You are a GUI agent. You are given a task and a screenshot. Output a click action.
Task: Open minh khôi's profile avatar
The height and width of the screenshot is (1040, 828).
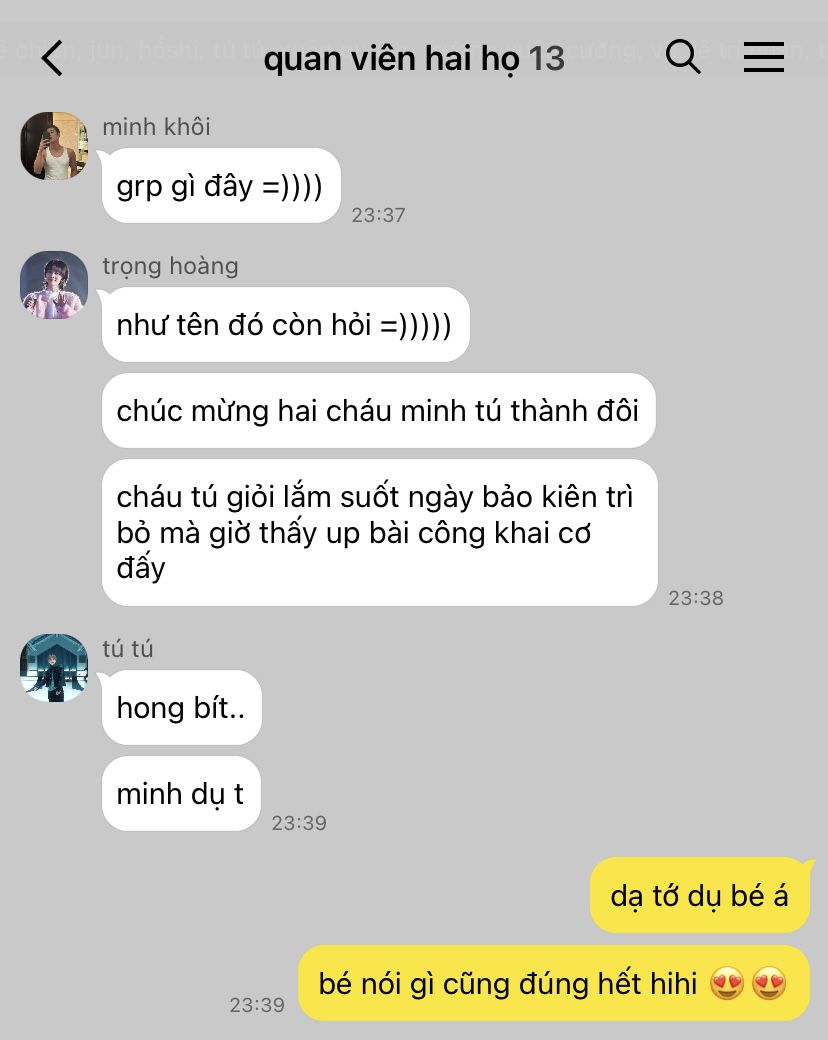click(x=54, y=146)
